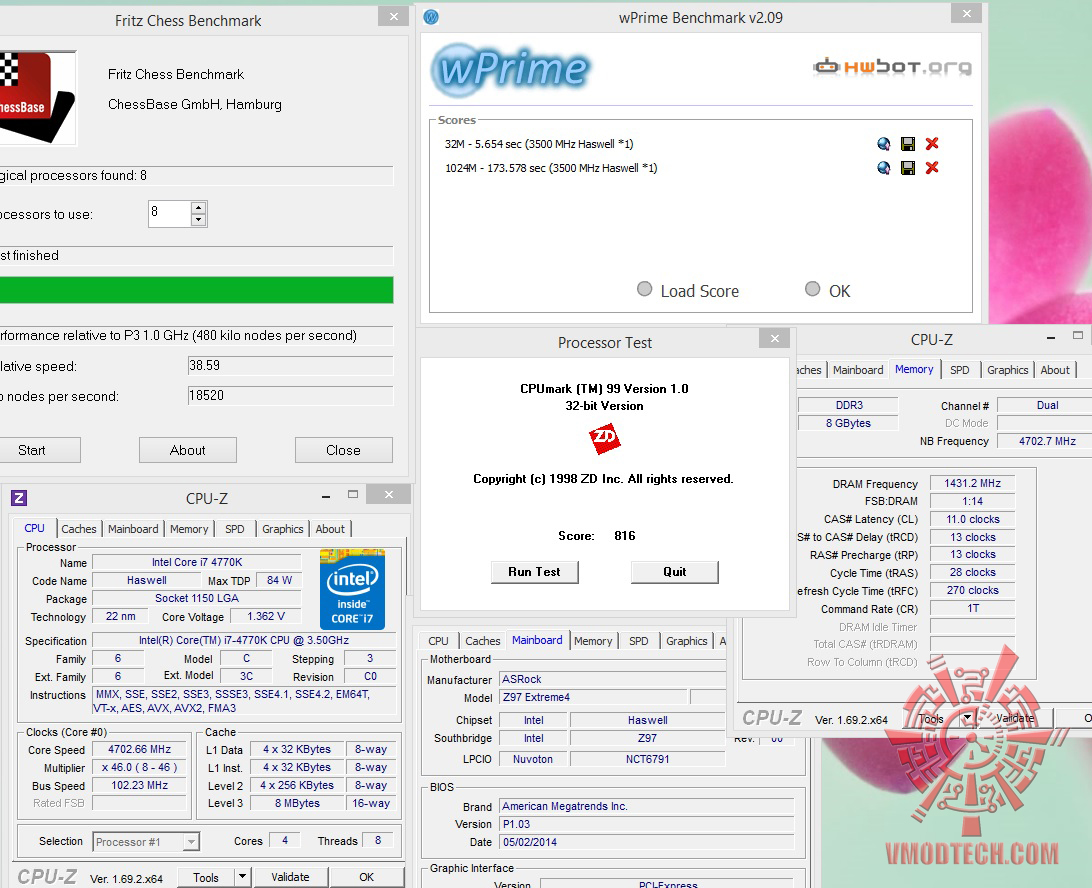The width and height of the screenshot is (1092, 888).
Task: Click the relative speed value 38.59
Action: 290,365
